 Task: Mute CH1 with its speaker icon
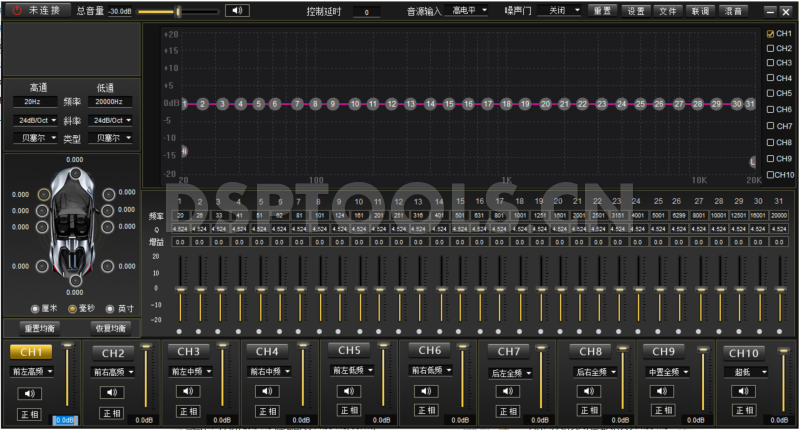pos(31,392)
